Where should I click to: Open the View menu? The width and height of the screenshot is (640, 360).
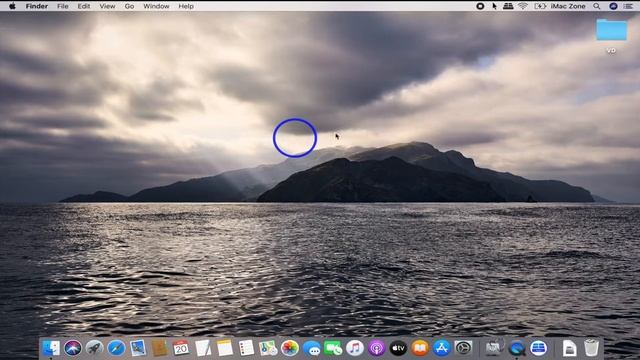point(107,6)
